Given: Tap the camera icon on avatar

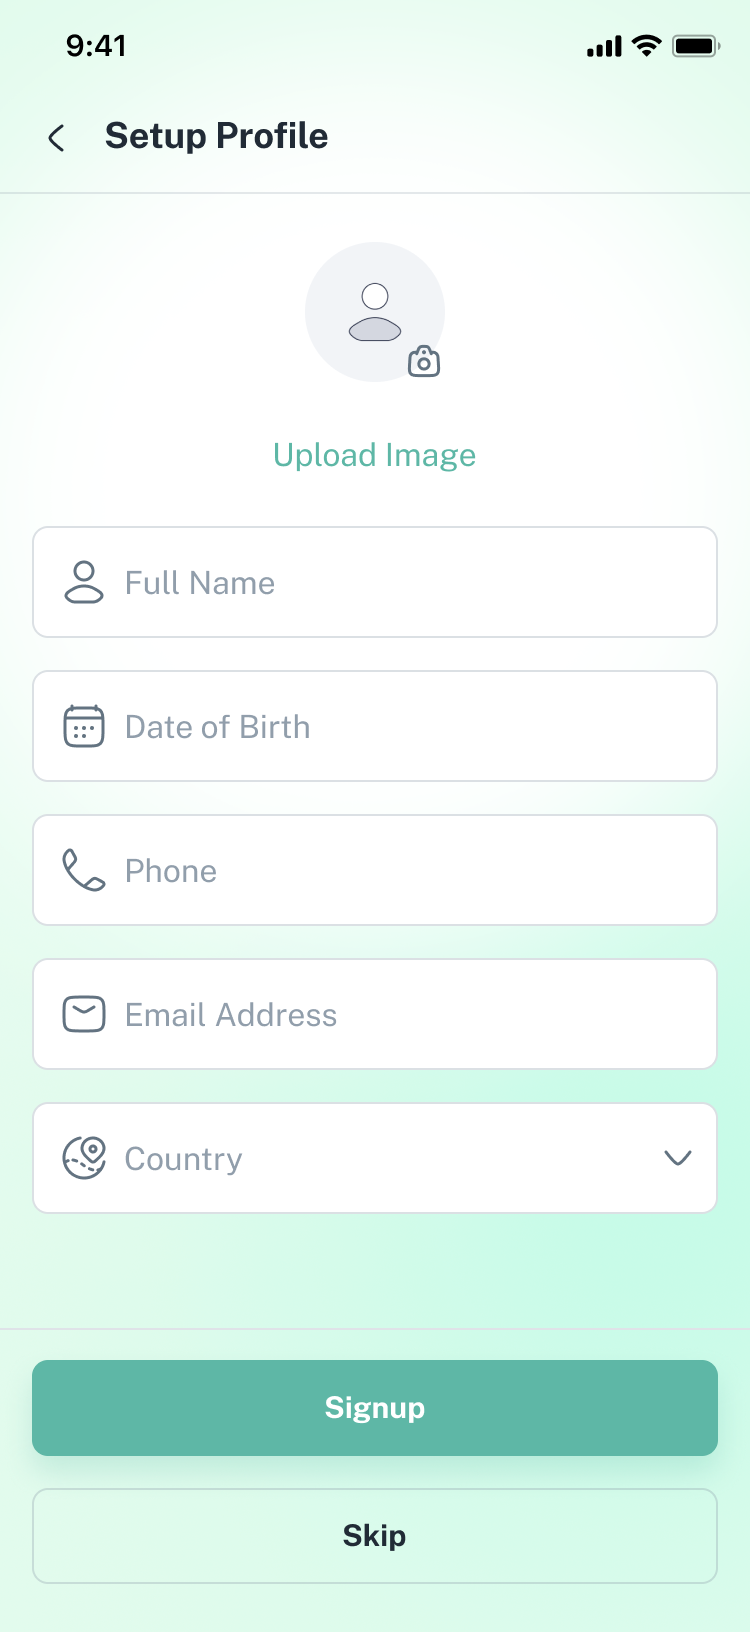Looking at the screenshot, I should point(424,361).
